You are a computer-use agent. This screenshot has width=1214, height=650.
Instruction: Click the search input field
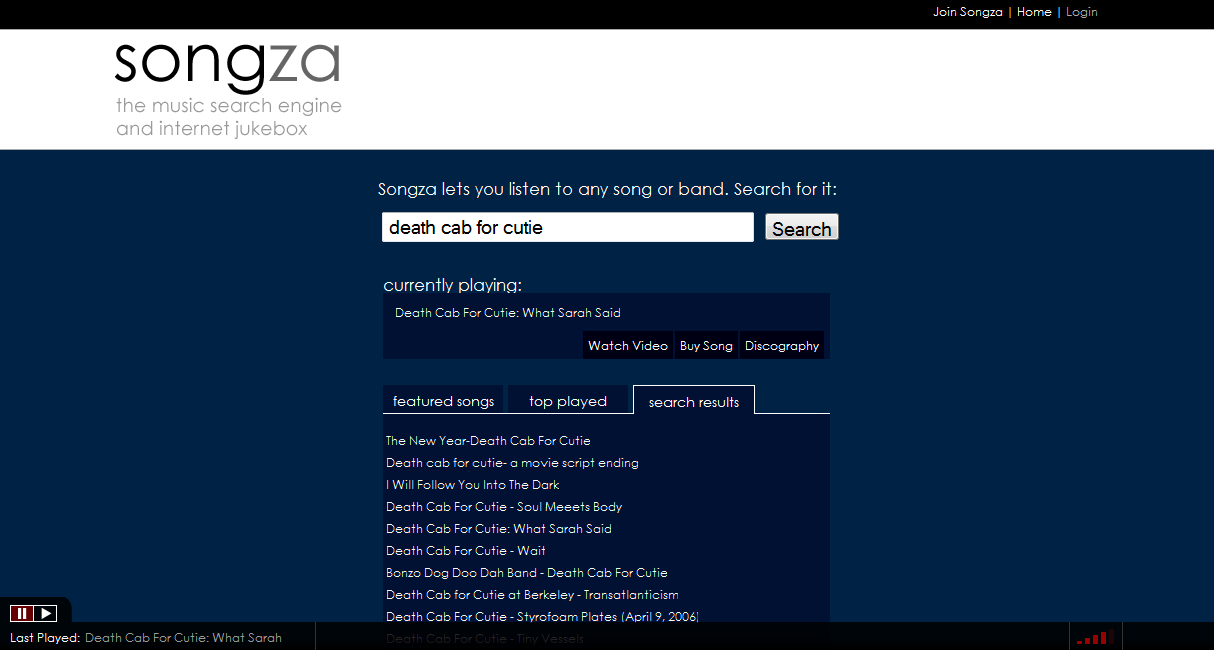[568, 227]
